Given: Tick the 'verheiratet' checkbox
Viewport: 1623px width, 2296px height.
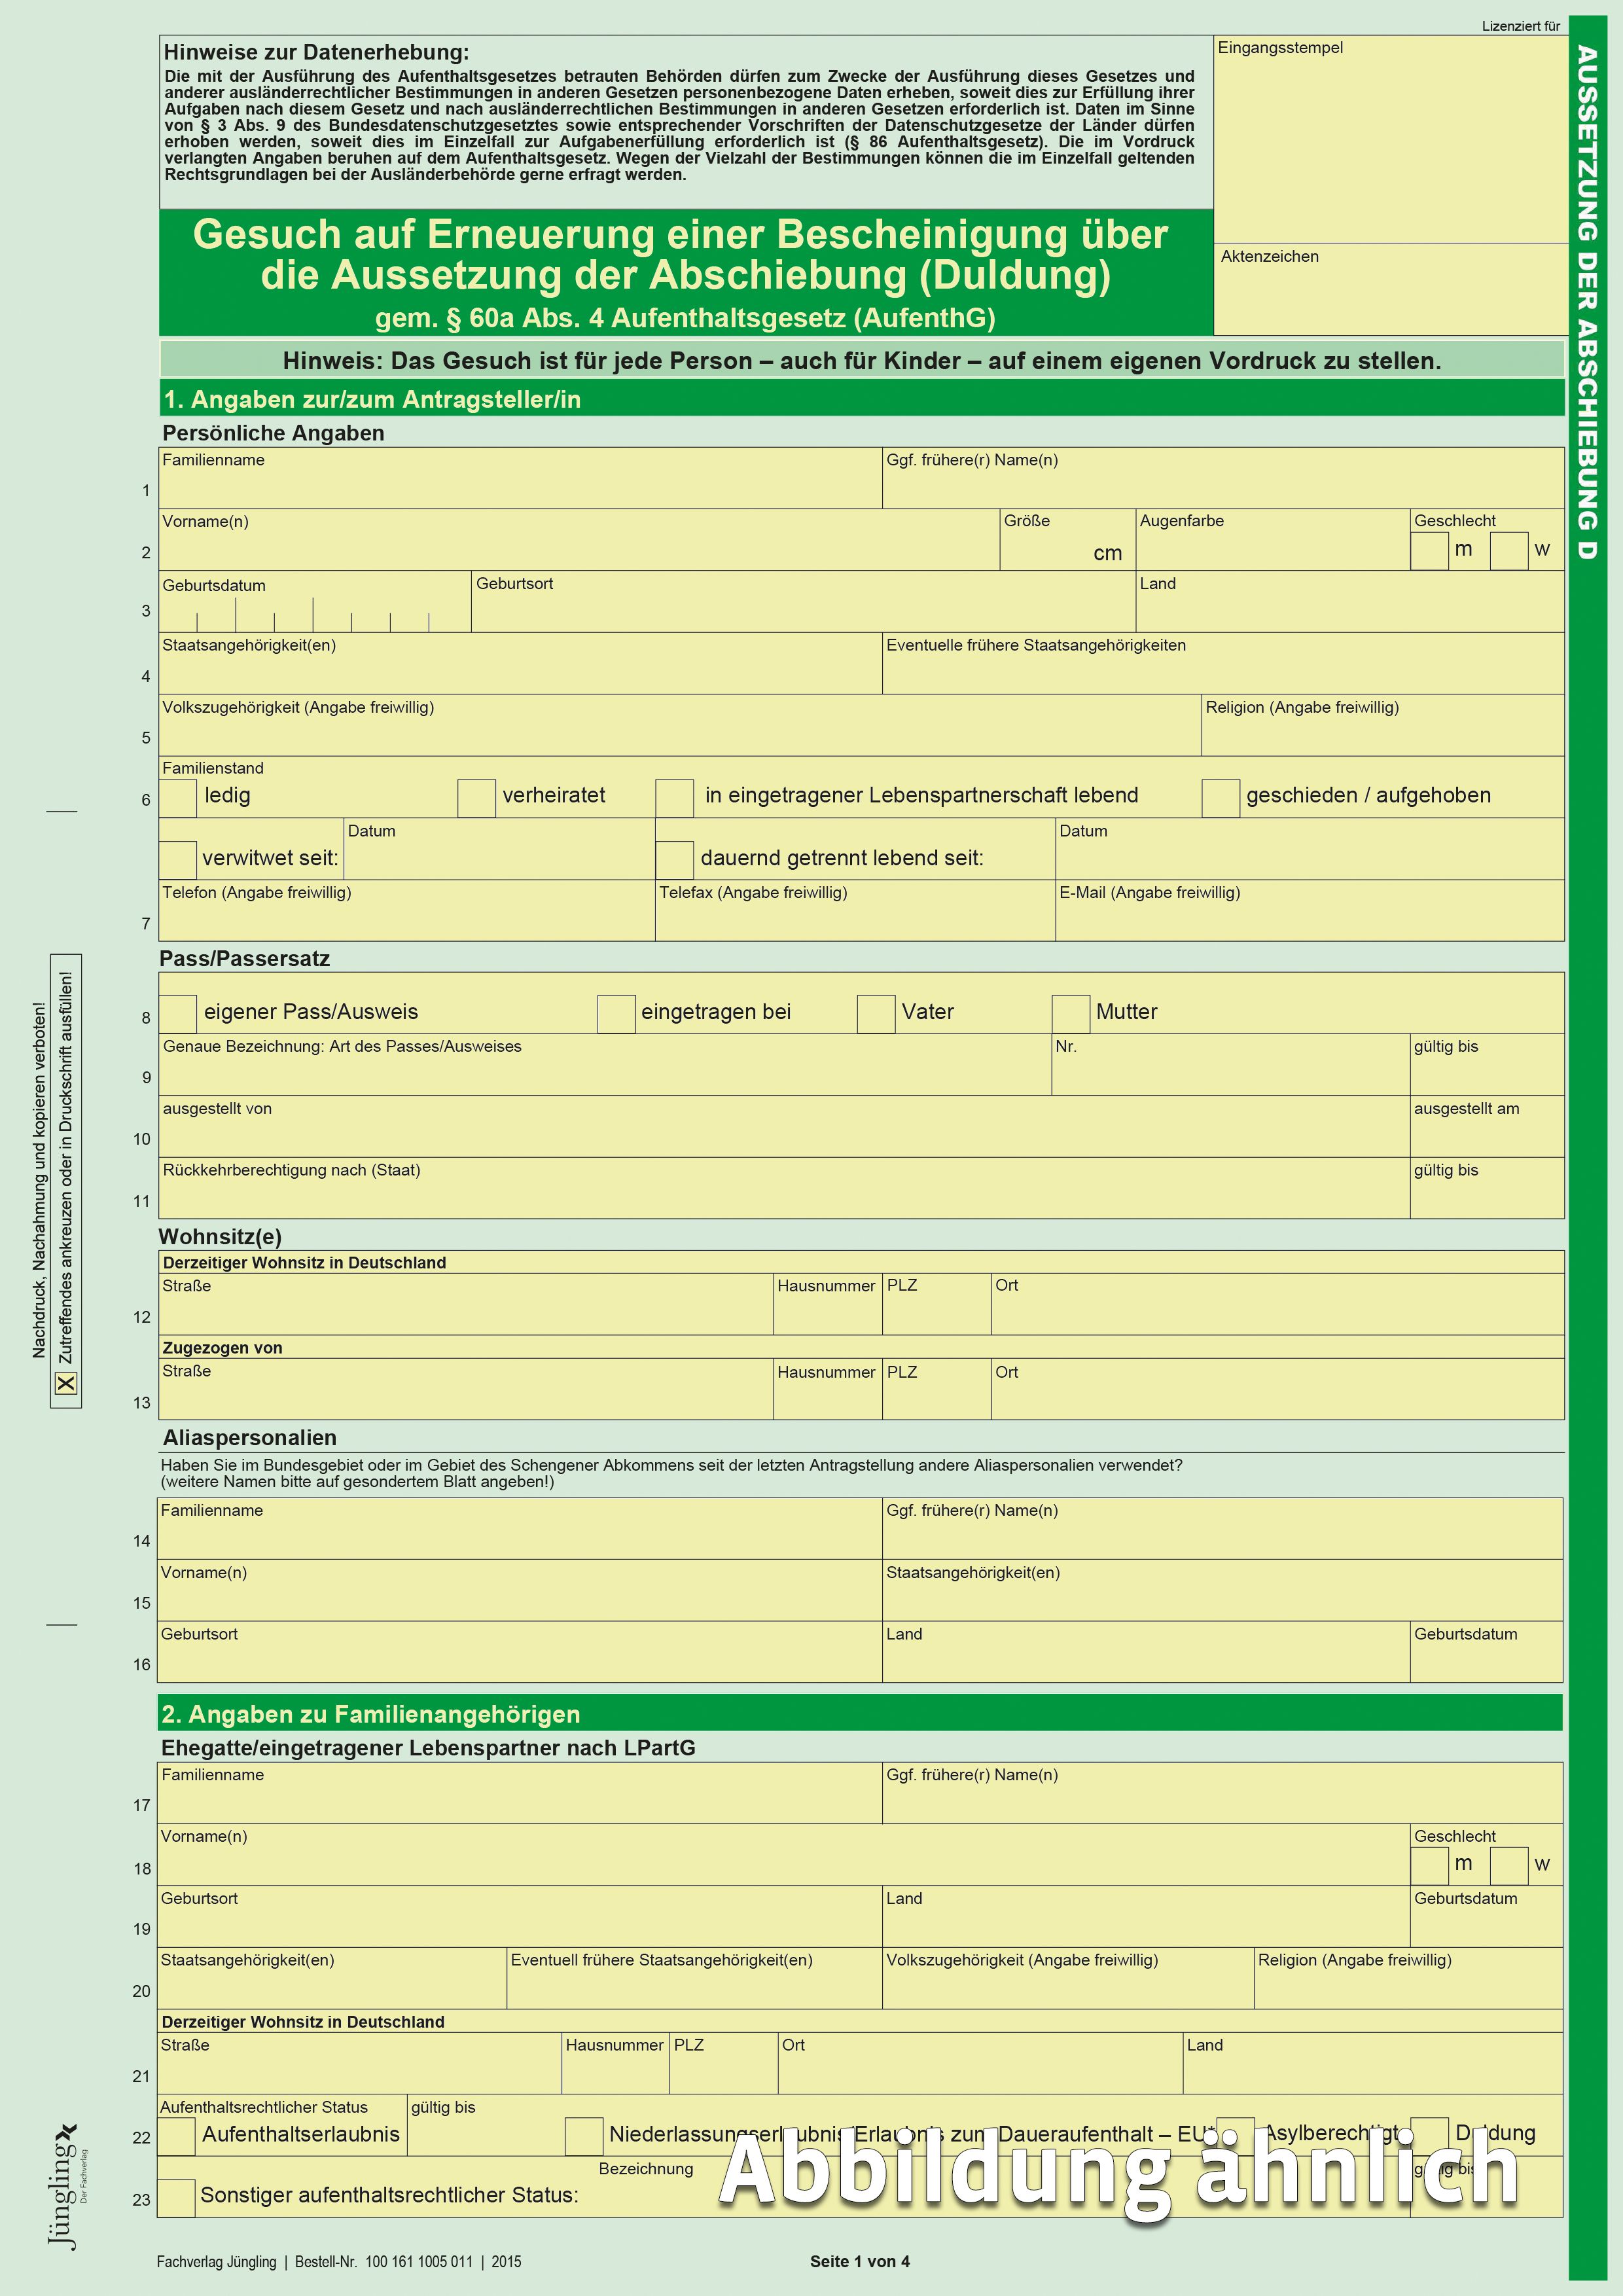Looking at the screenshot, I should tap(476, 798).
